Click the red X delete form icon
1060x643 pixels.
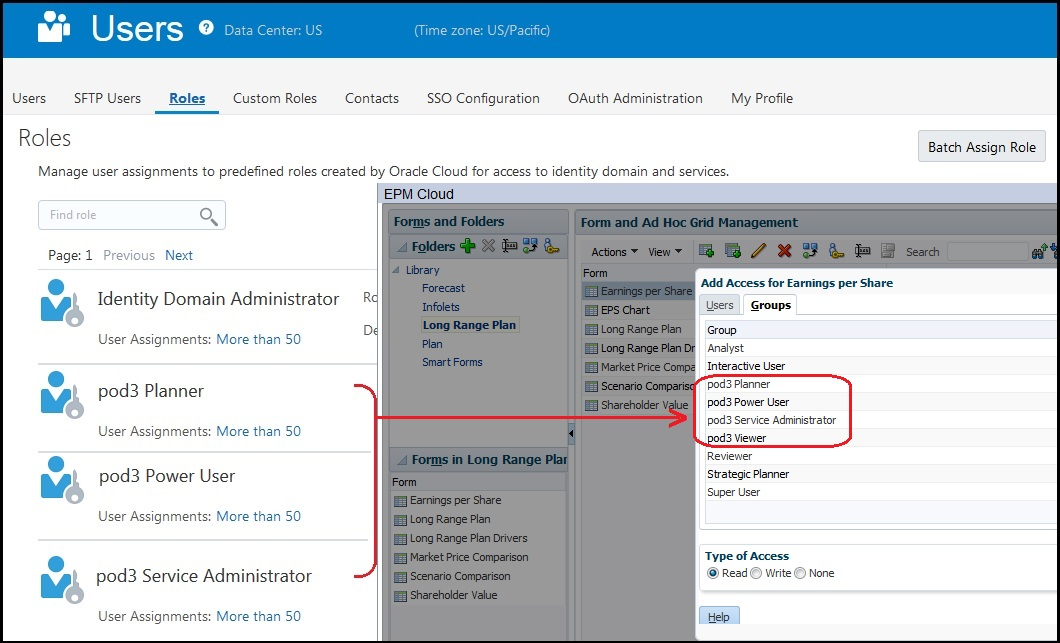[x=784, y=252]
